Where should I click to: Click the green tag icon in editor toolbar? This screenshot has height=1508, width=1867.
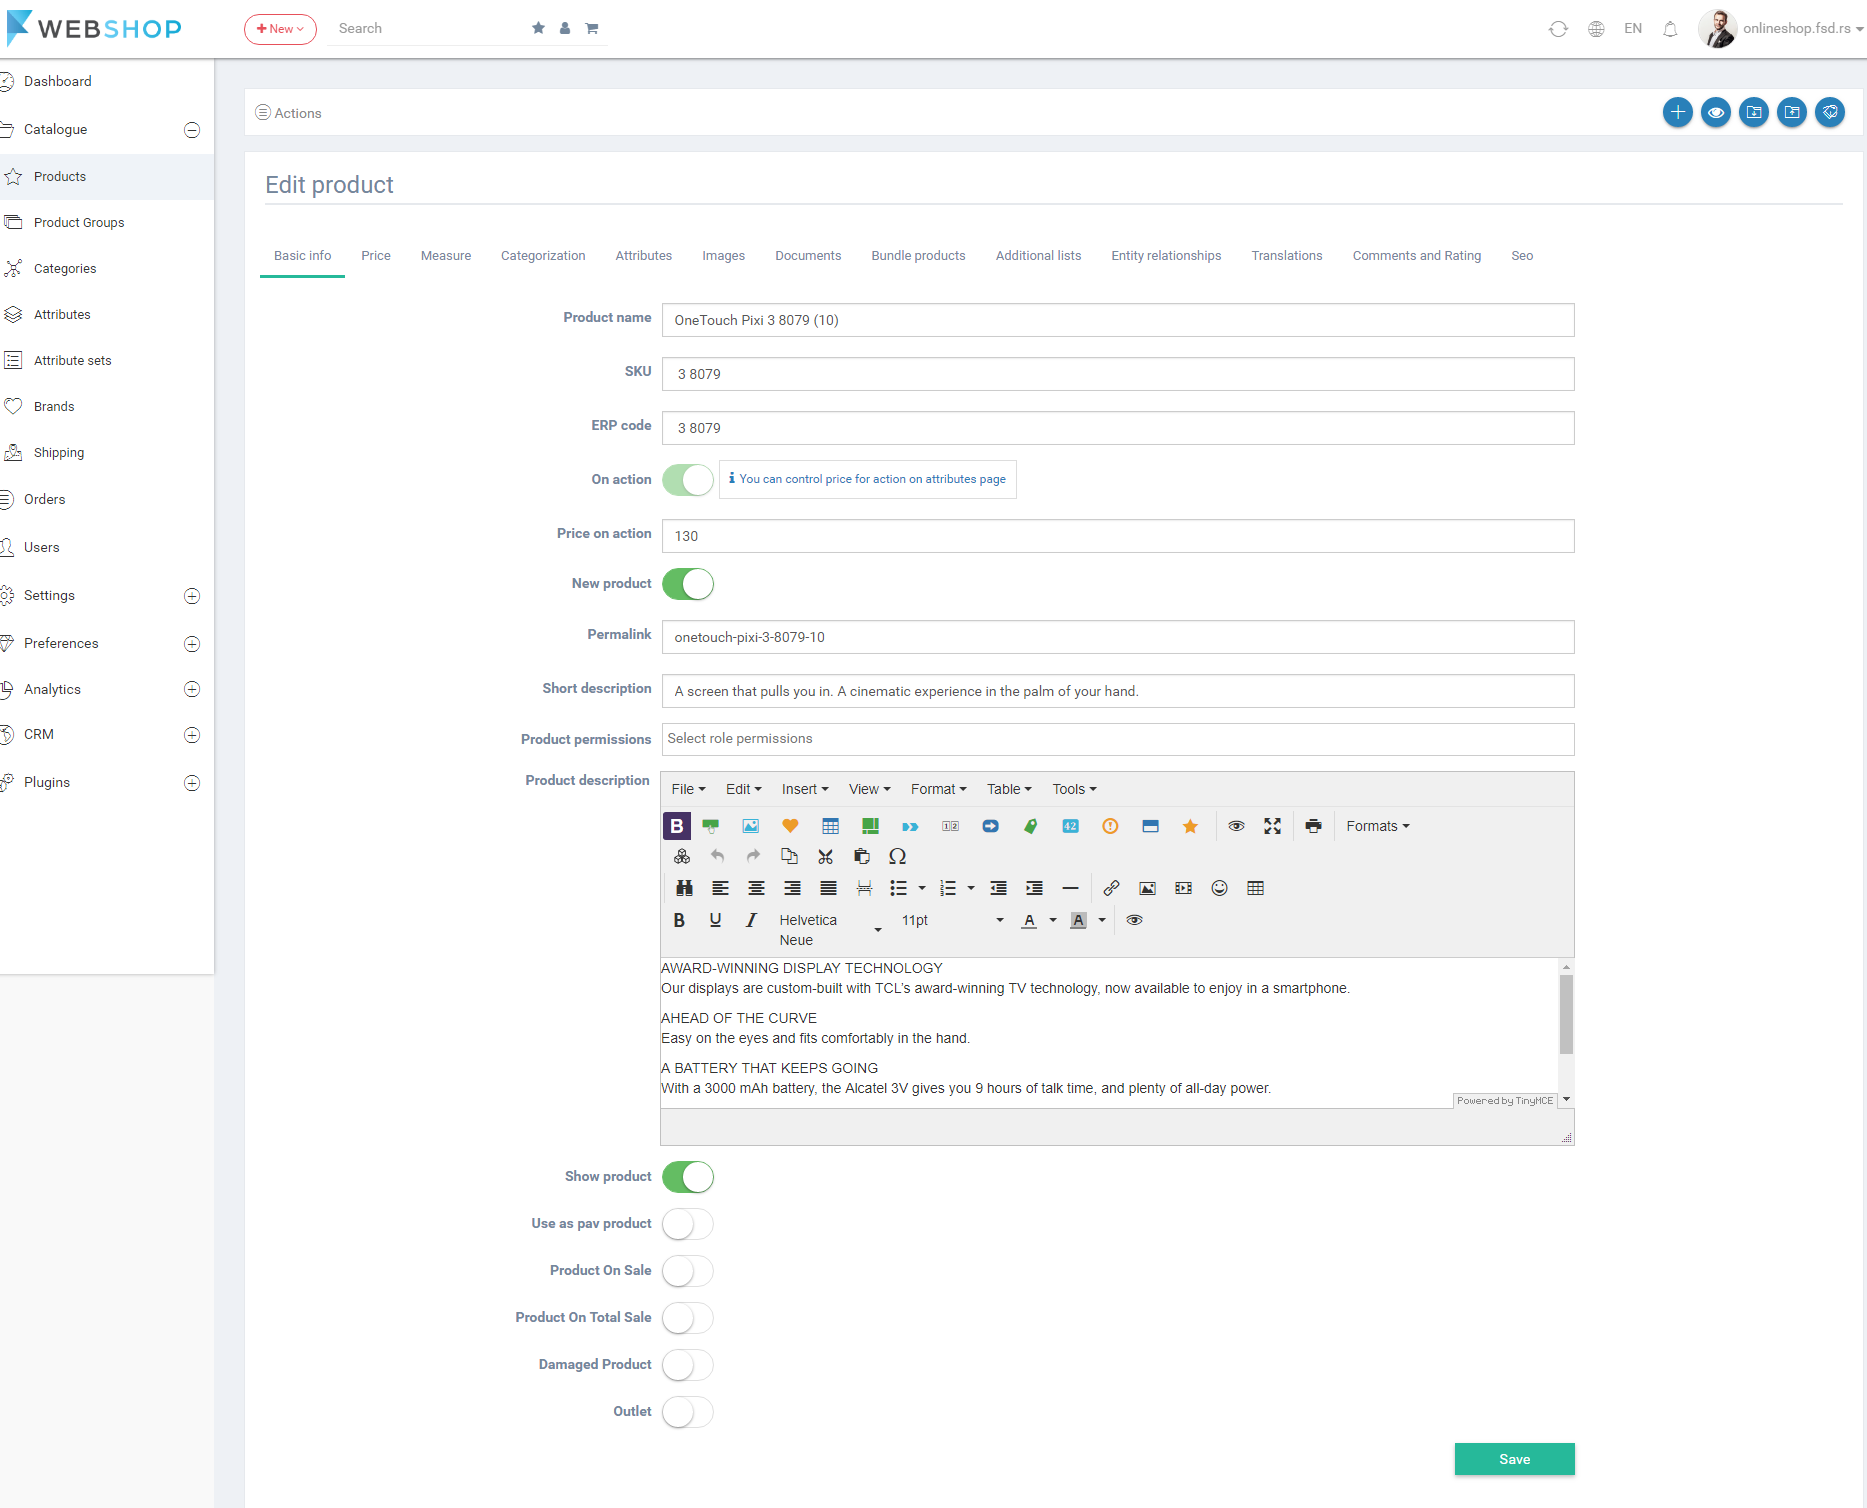tap(1030, 826)
